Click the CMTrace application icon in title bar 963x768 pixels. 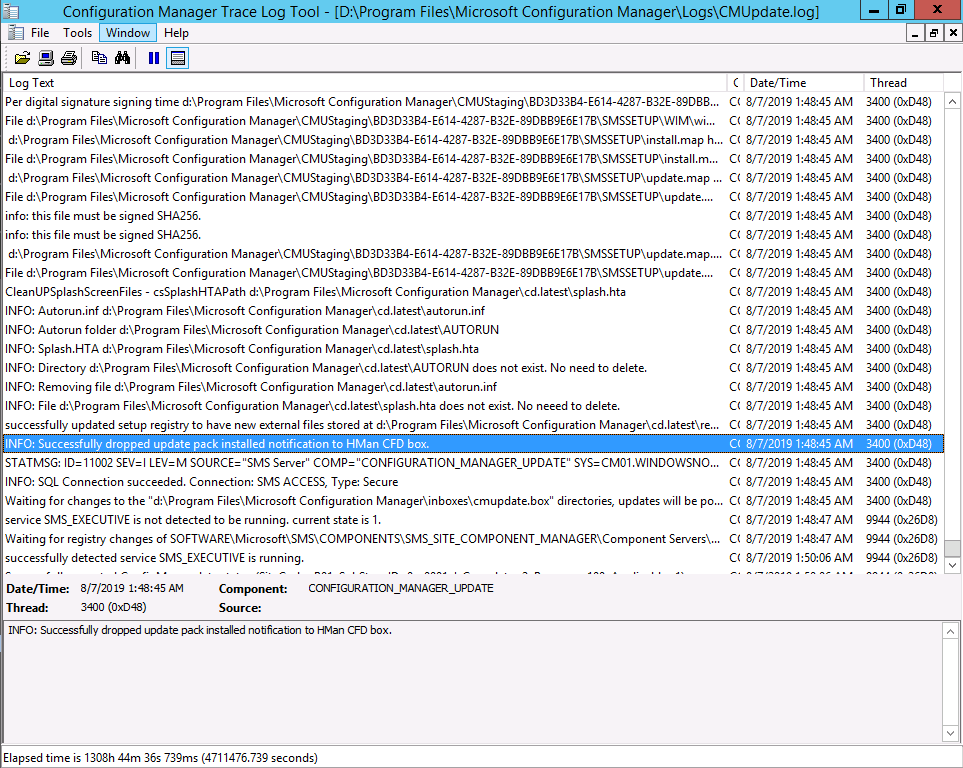tap(11, 11)
